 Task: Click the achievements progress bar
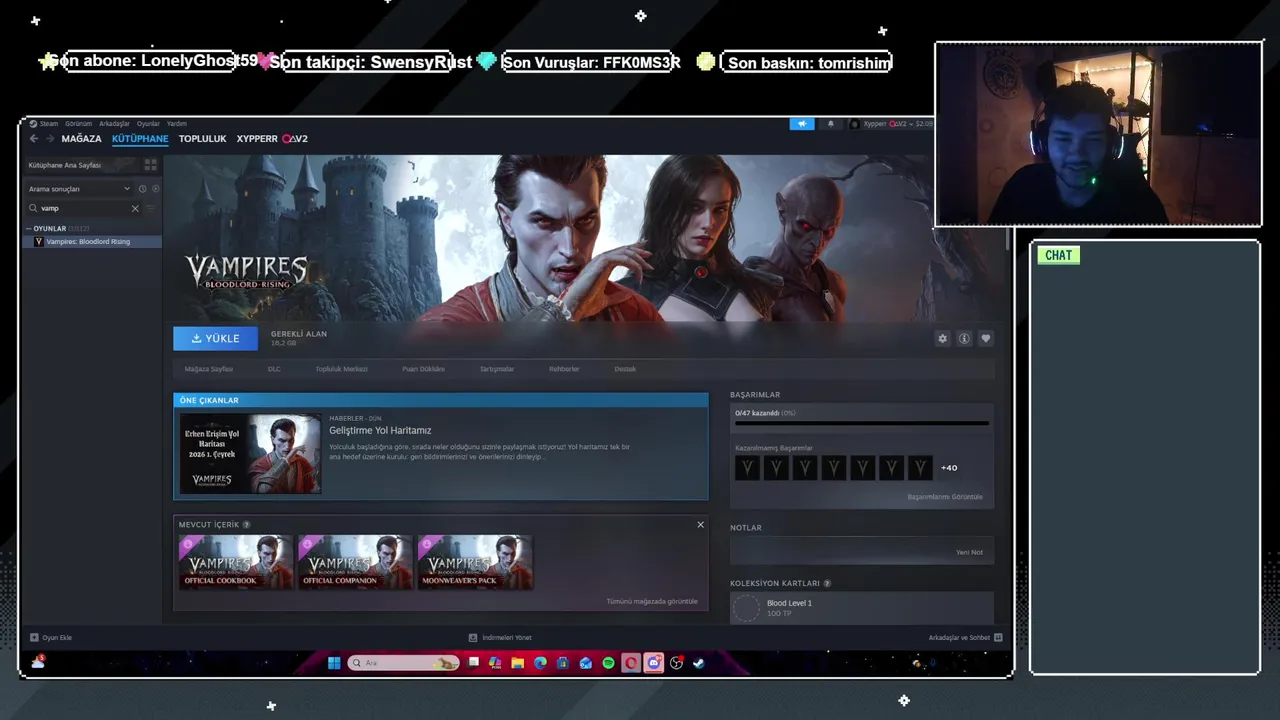coord(861,424)
